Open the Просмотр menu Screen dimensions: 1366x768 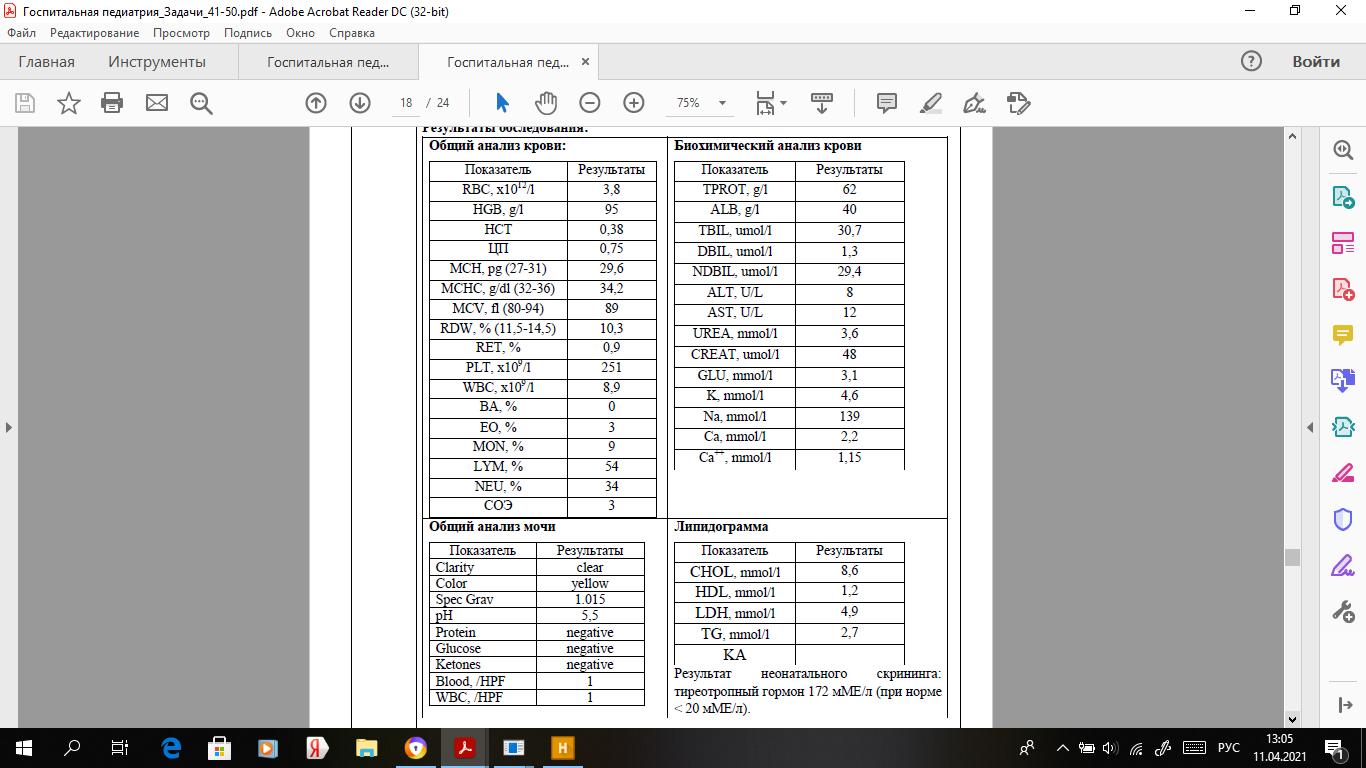(181, 33)
